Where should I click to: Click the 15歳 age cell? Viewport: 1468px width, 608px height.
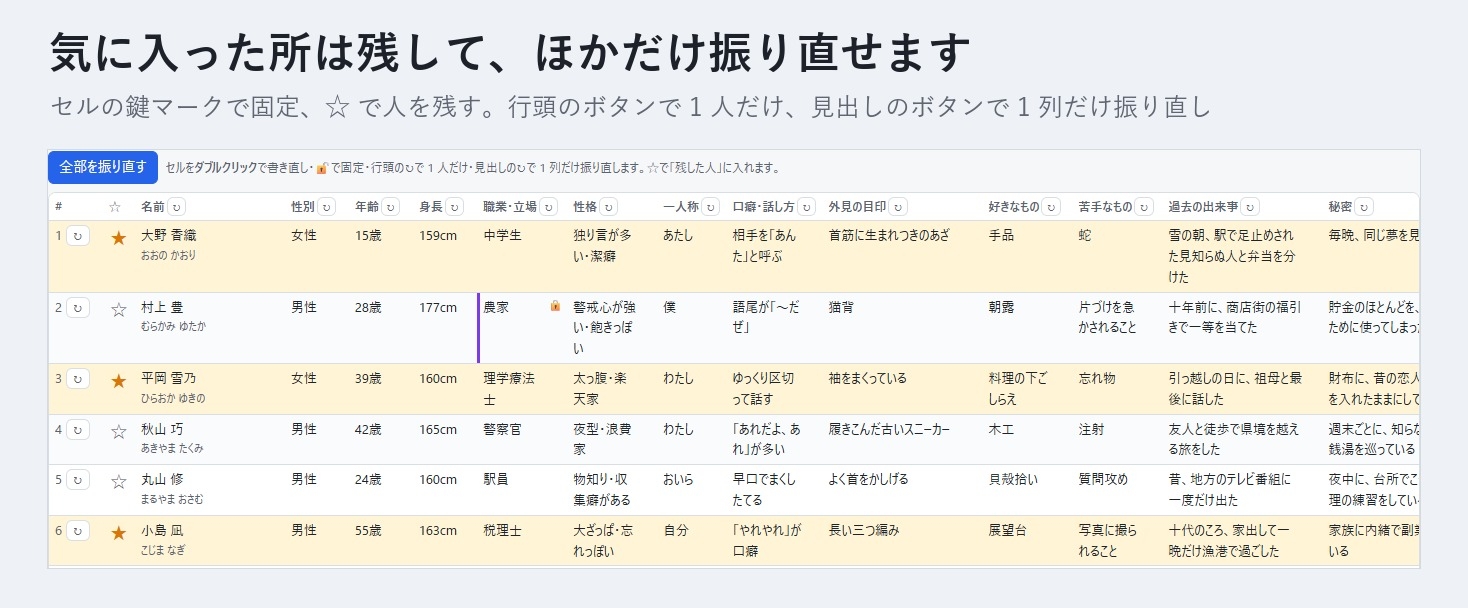pos(381,256)
